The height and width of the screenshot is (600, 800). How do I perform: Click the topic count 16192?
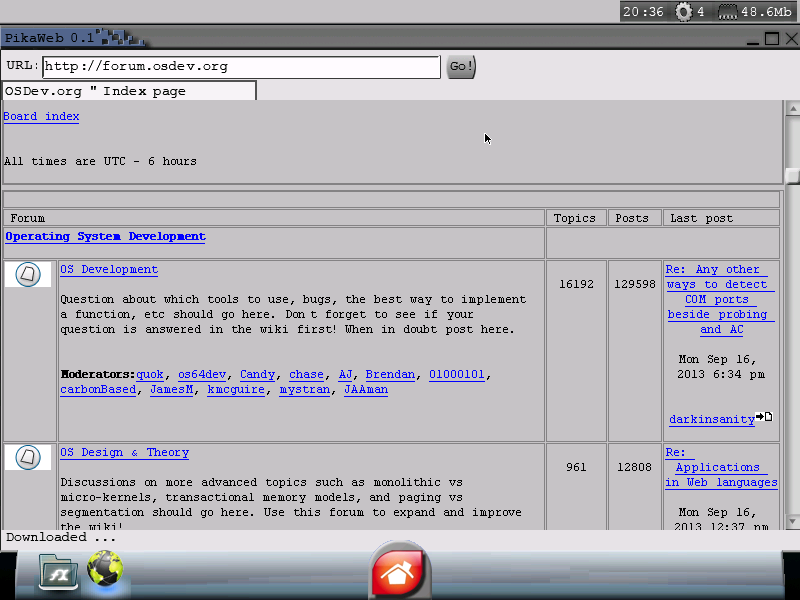pyautogui.click(x=576, y=284)
